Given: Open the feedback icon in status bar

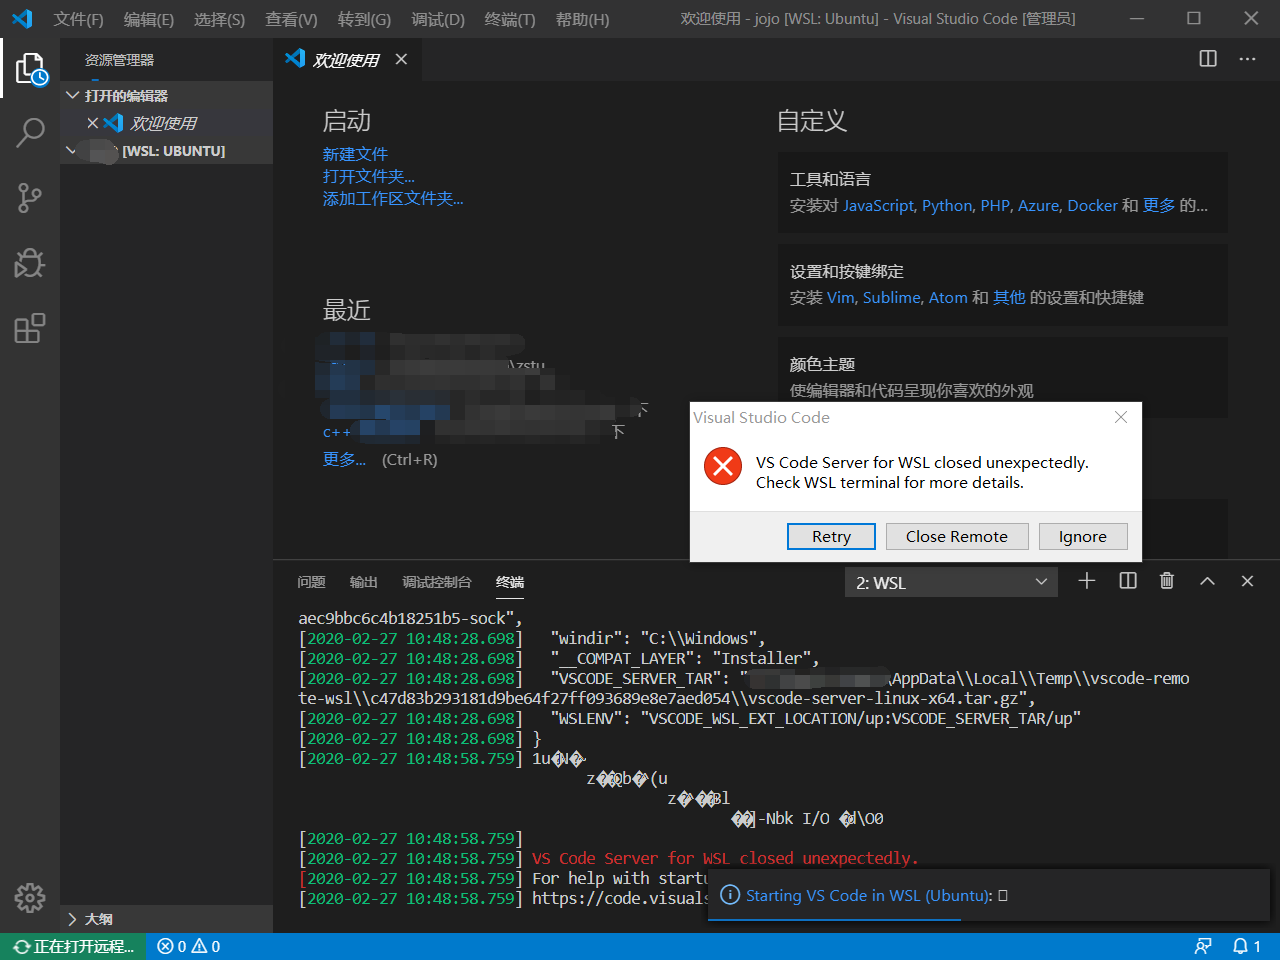Looking at the screenshot, I should coord(1203,946).
